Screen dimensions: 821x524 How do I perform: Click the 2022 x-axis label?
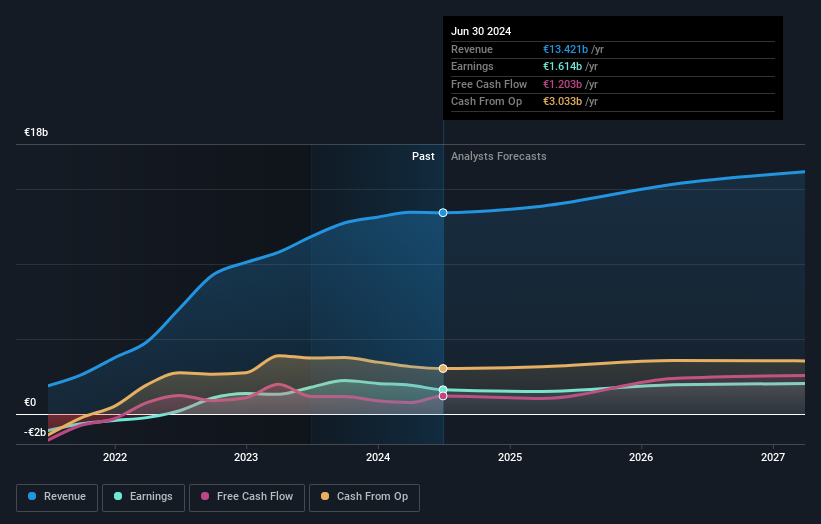click(x=115, y=457)
